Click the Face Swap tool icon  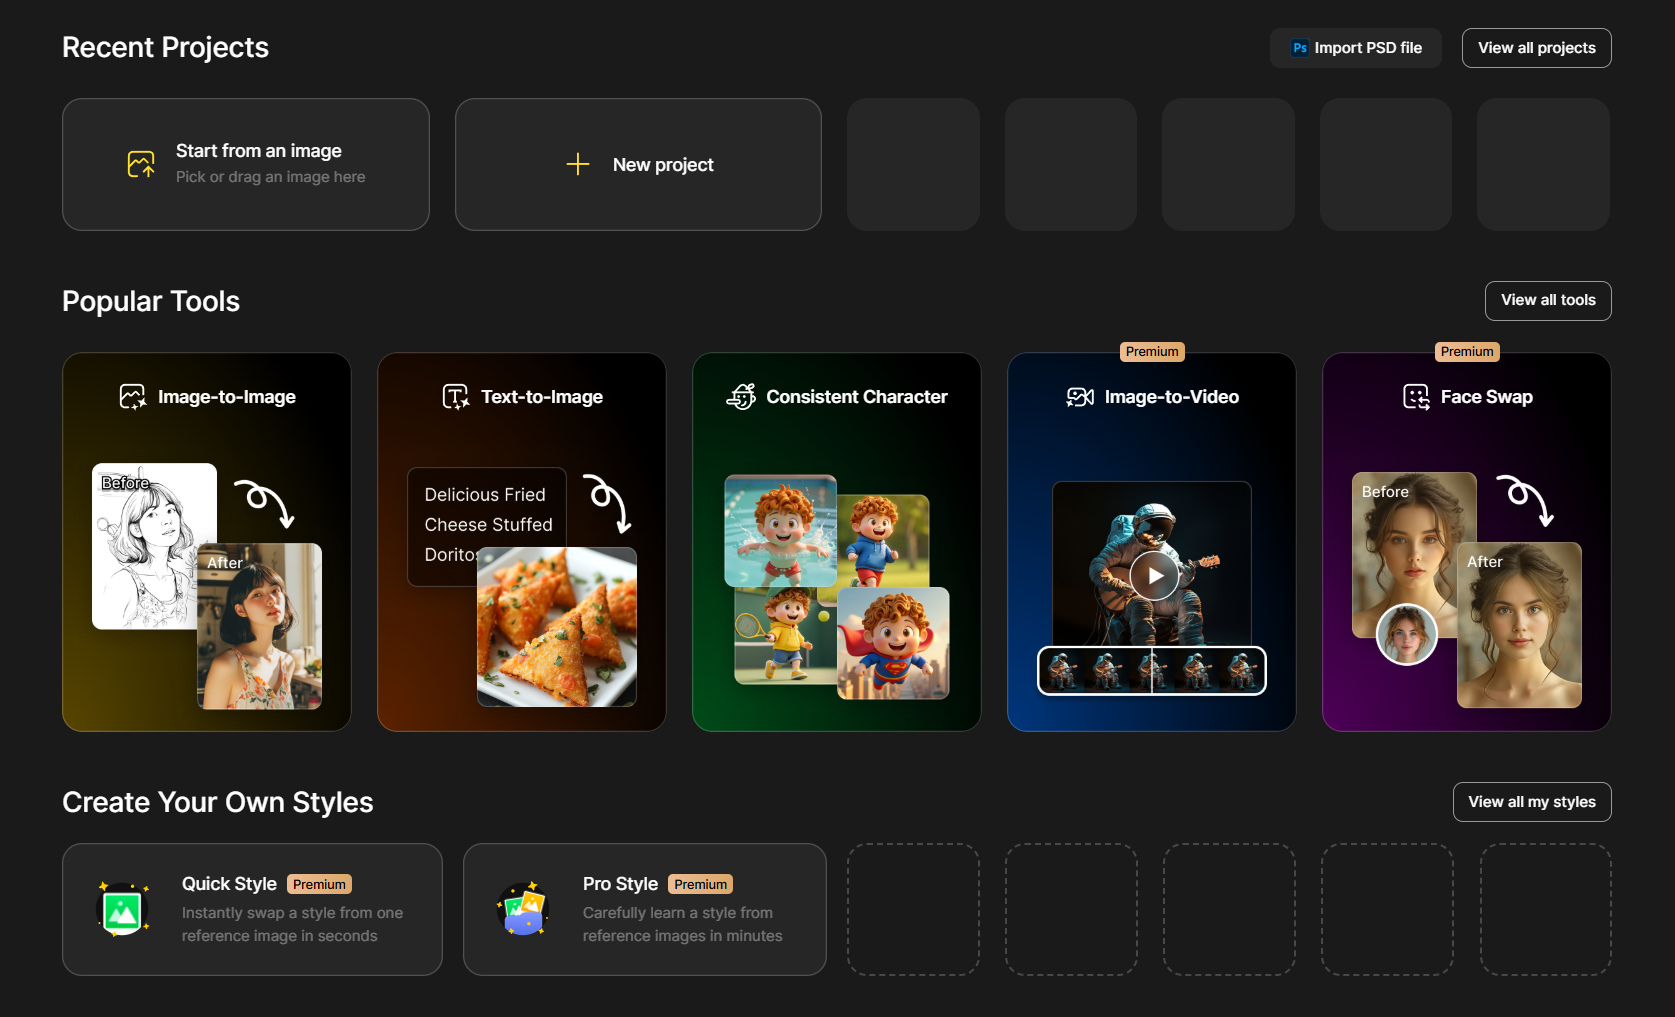pyautogui.click(x=1416, y=397)
